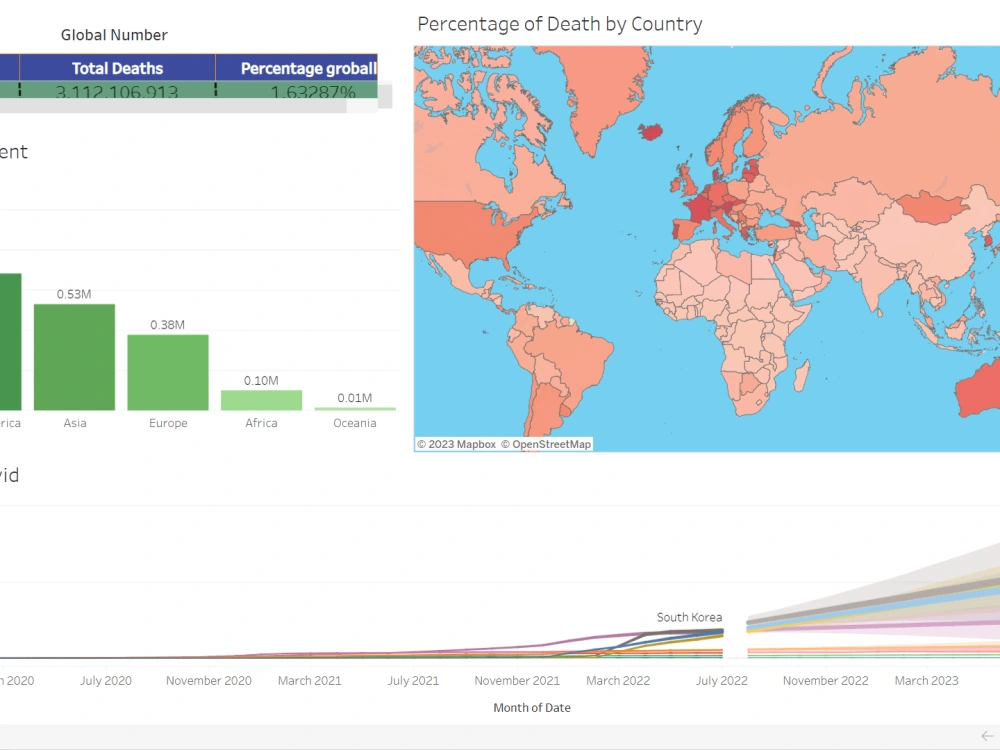Click the Oceania bar showing 0.01M
This screenshot has height=750, width=1000.
(354, 408)
